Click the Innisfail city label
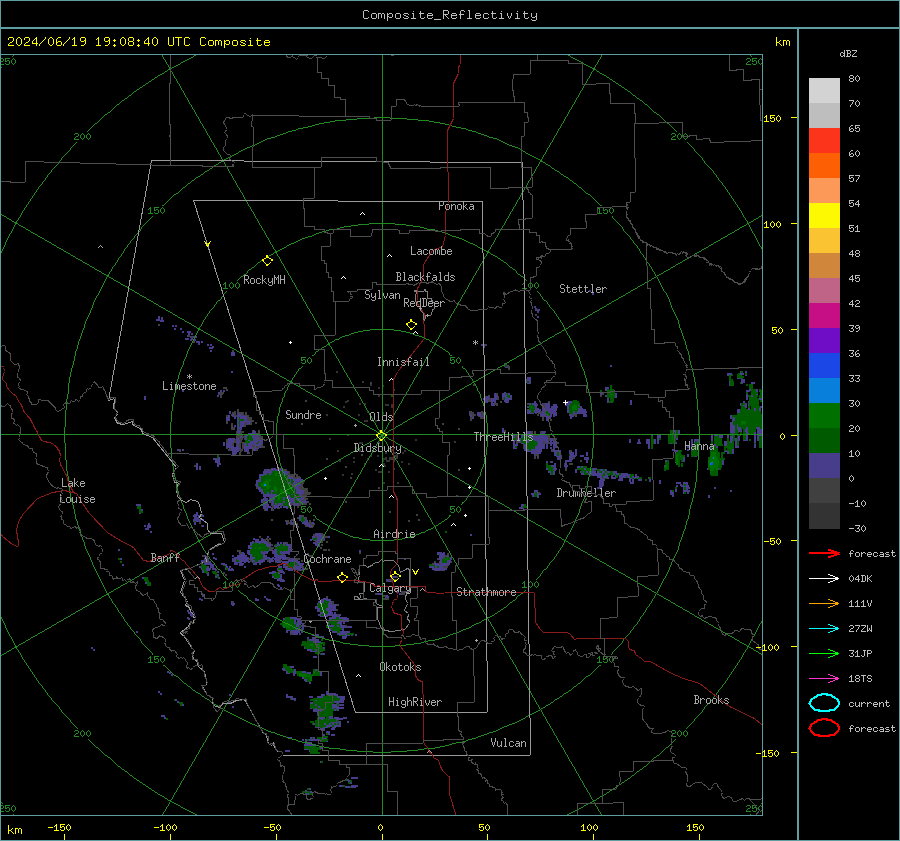The width and height of the screenshot is (900, 841). click(403, 362)
